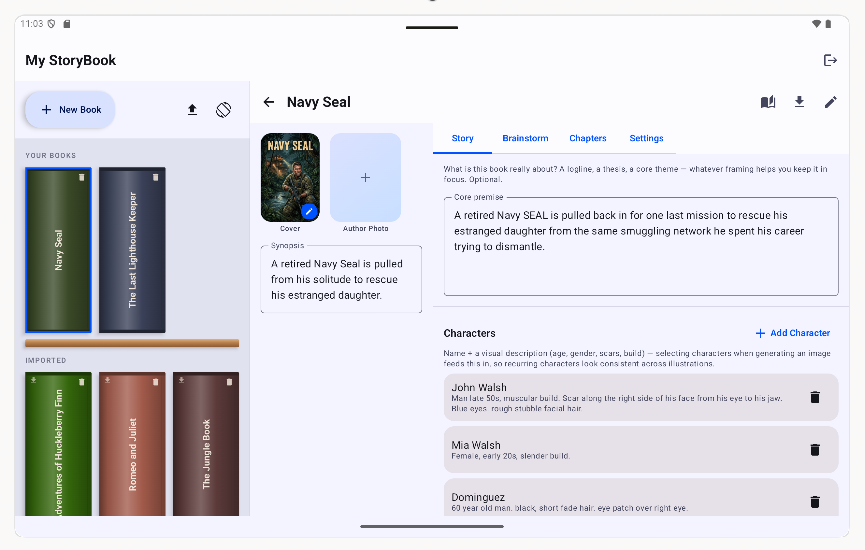Delete the Huckleberry Finn imported book

82,382
